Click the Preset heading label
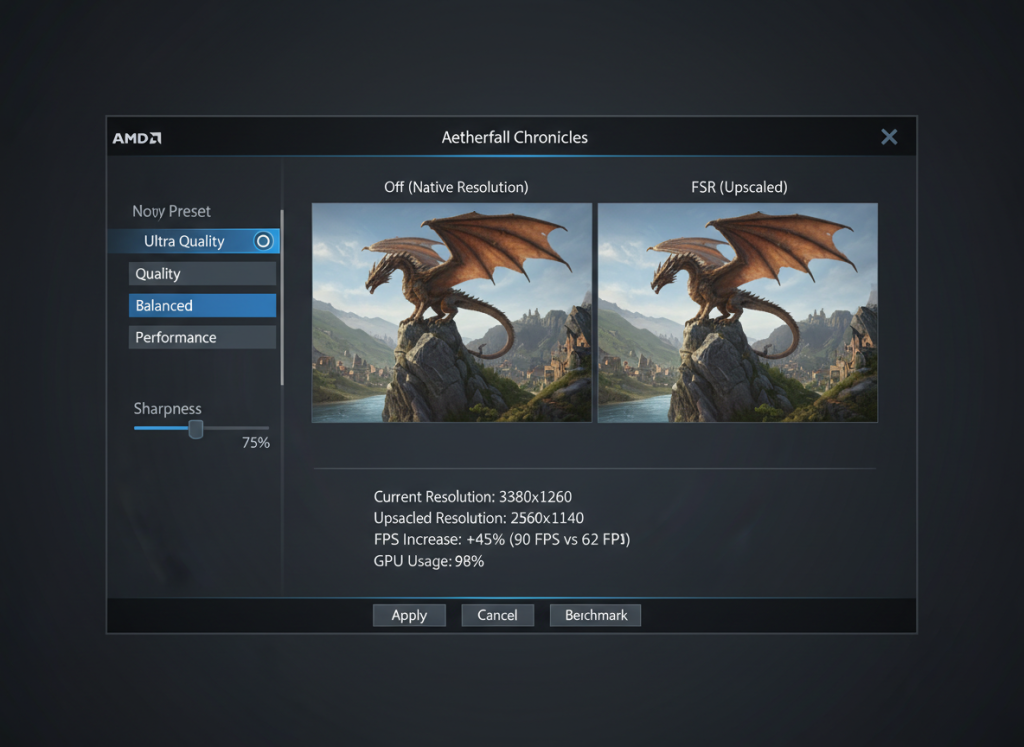 172,212
